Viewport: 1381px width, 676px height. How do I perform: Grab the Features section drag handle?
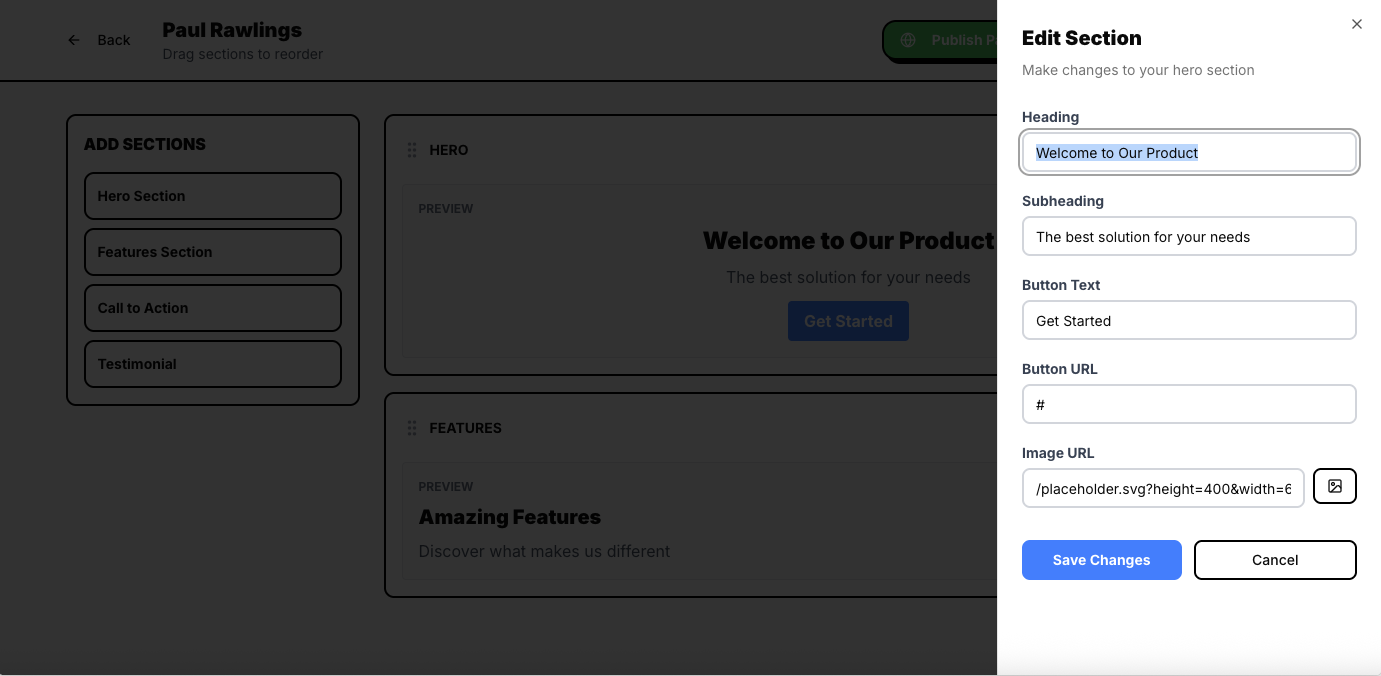412,428
